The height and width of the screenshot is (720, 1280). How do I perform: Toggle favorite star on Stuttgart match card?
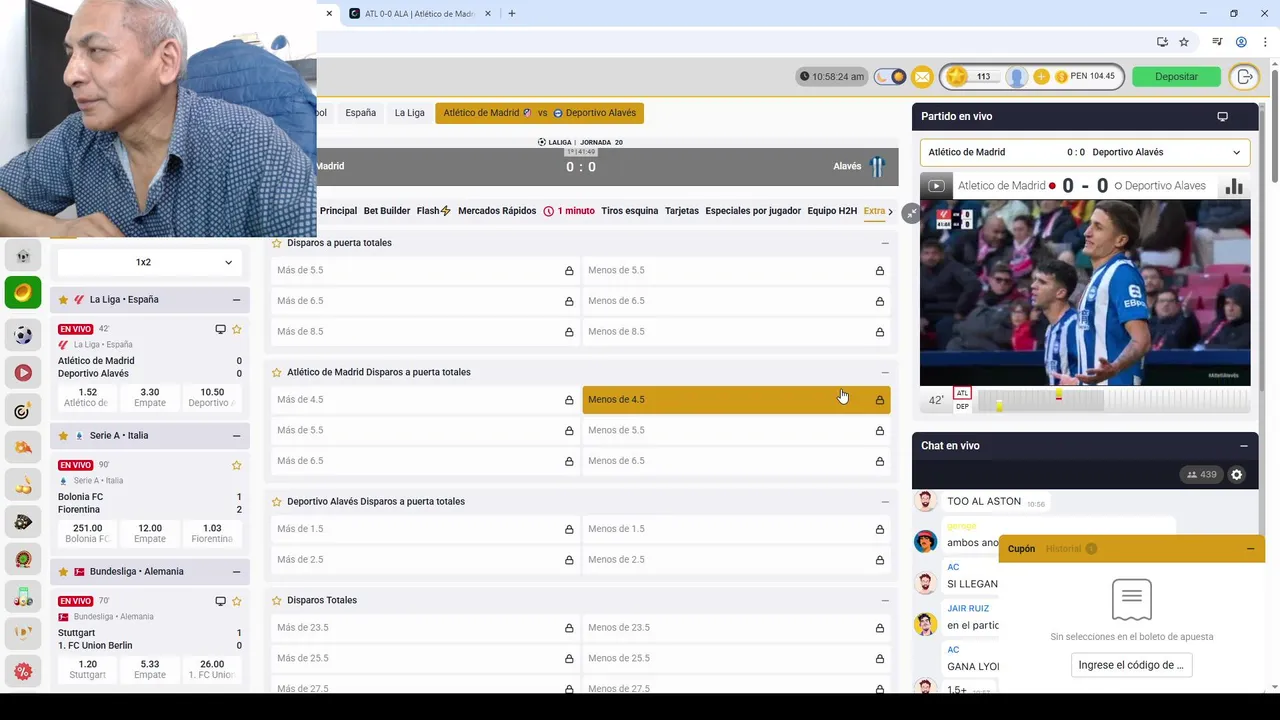237,601
